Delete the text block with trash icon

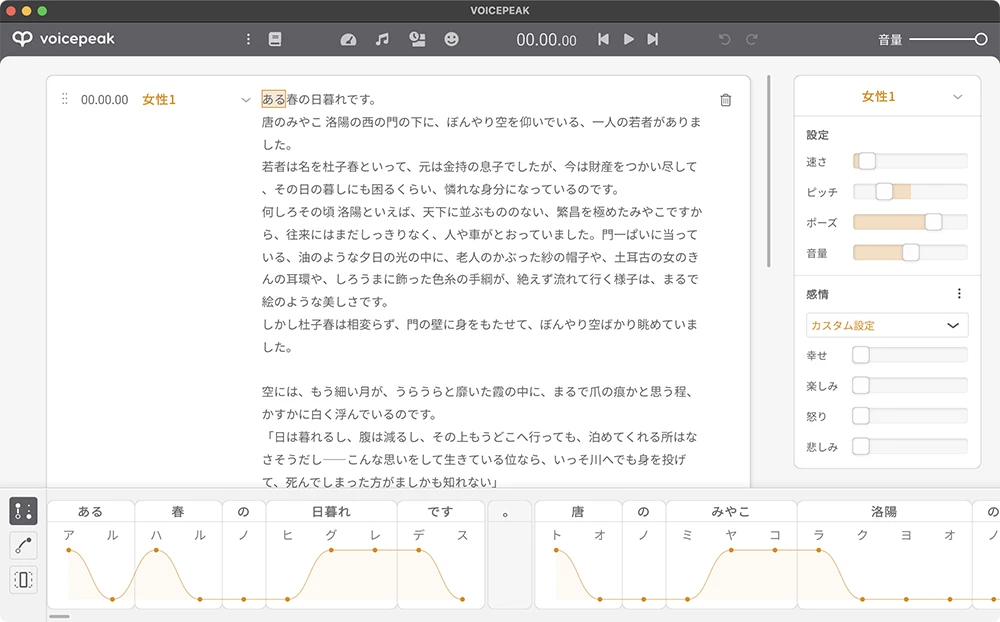726,100
